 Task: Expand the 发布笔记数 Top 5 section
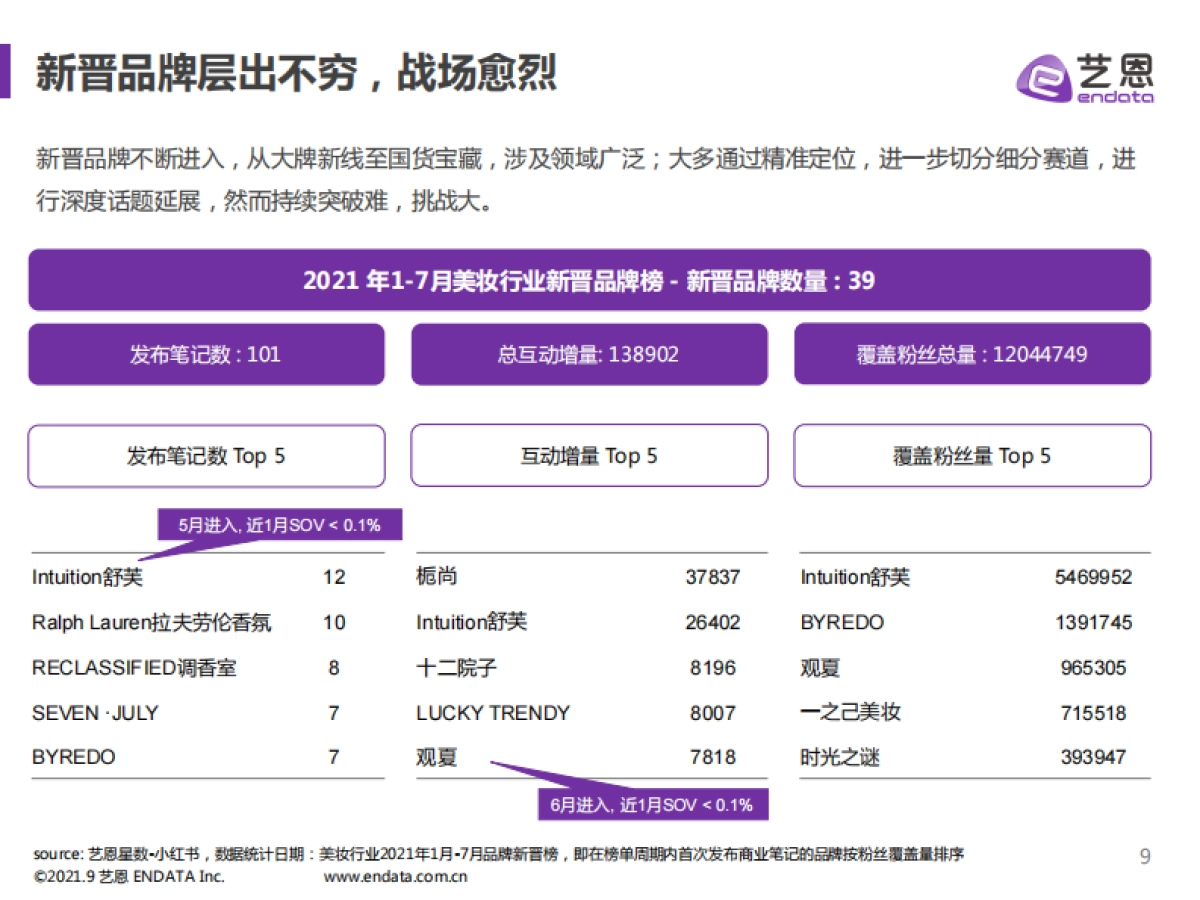205,455
